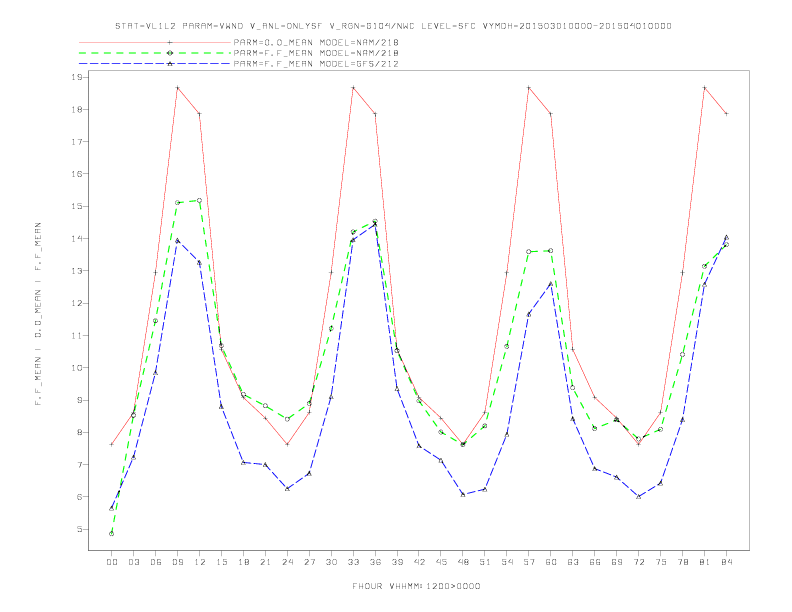This screenshot has width=792, height=612.
Task: Click x-axis forecast hour label 57
Action: click(529, 562)
